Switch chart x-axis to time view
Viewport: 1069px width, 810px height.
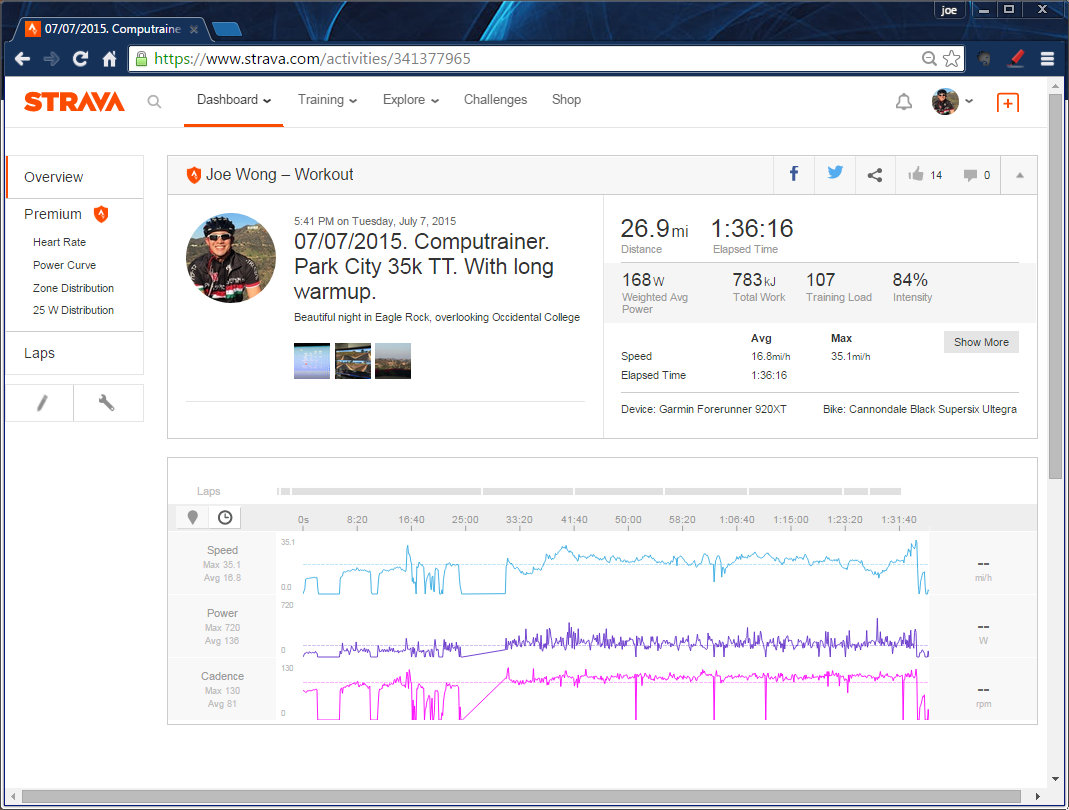click(225, 517)
